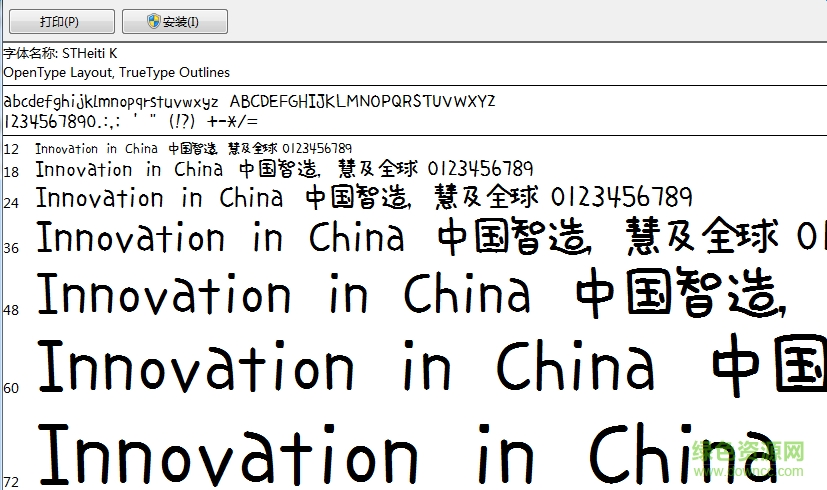Click the size label '48'
Viewport: 827px width, 490px height.
click(x=11, y=310)
